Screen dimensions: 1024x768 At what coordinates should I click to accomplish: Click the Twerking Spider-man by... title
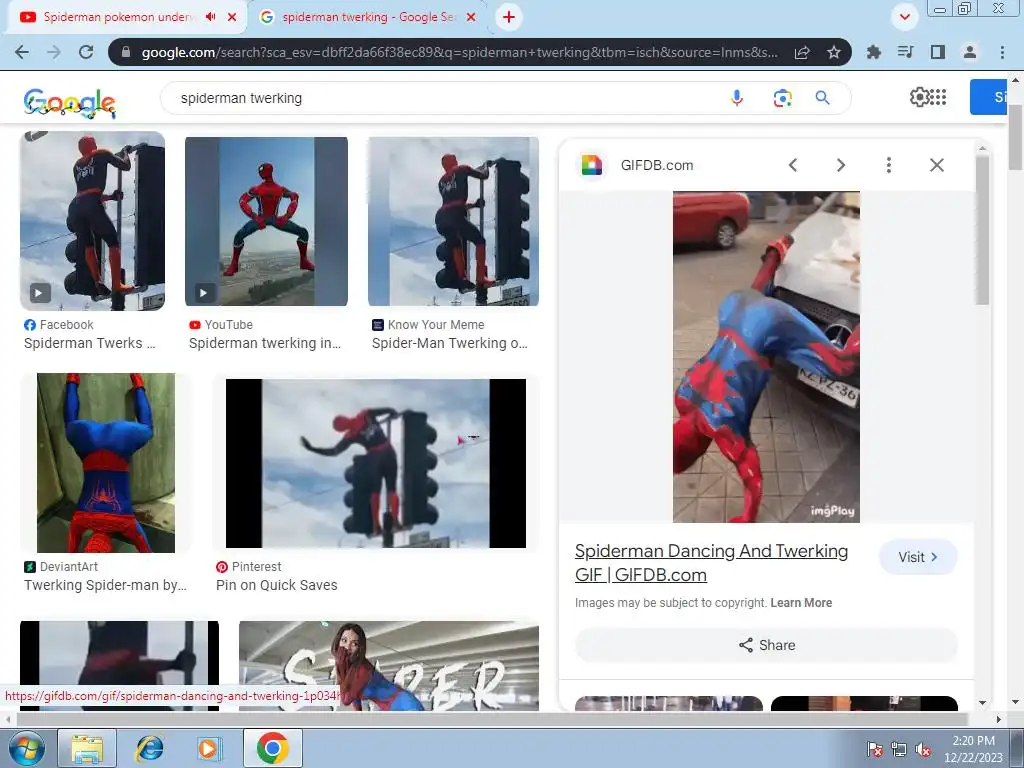(105, 585)
